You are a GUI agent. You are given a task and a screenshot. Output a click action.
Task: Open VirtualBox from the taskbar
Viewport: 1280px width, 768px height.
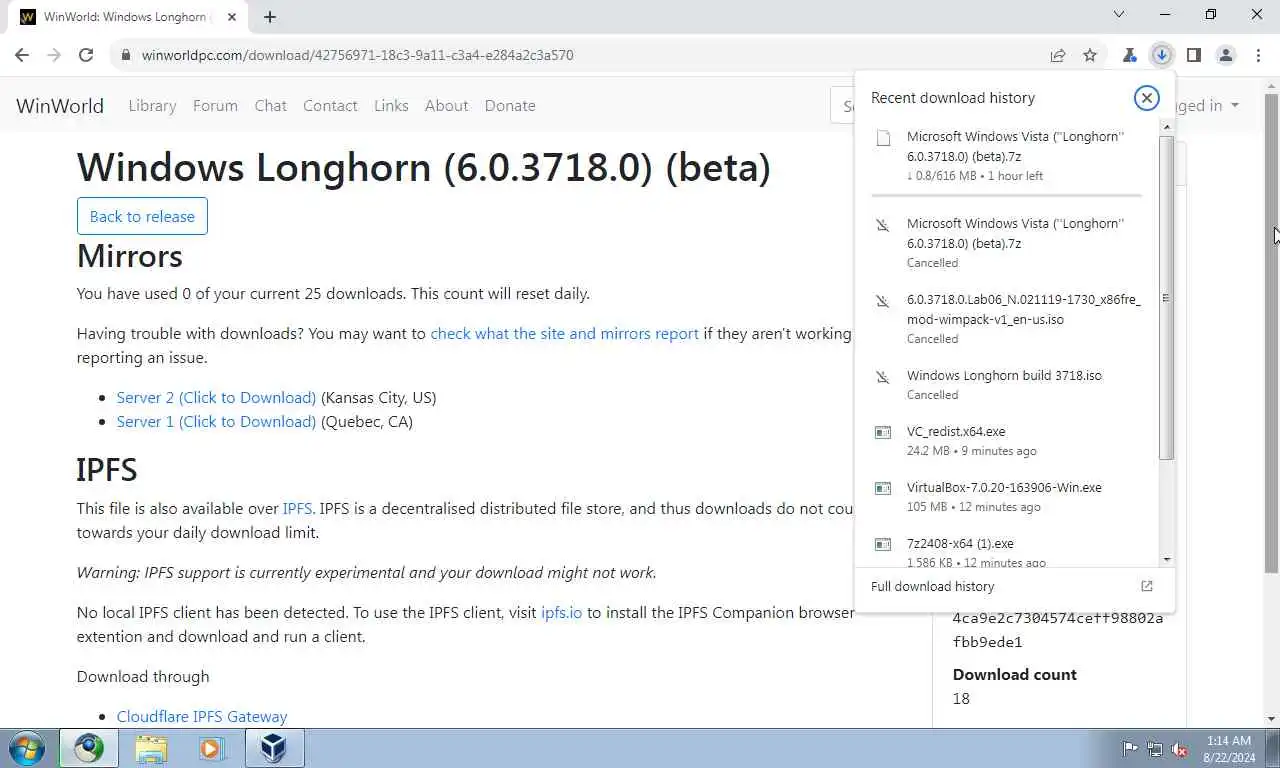[273, 748]
